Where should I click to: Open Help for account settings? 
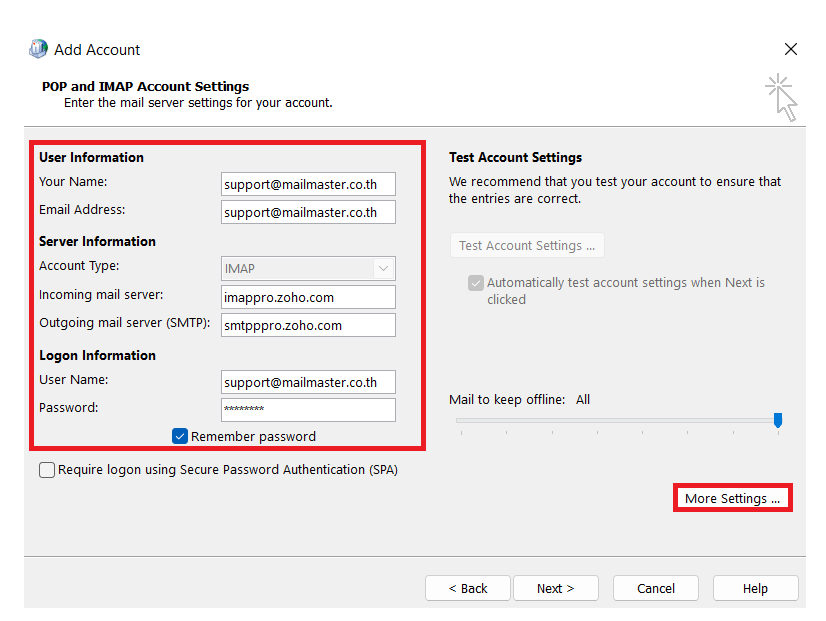pyautogui.click(x=755, y=588)
